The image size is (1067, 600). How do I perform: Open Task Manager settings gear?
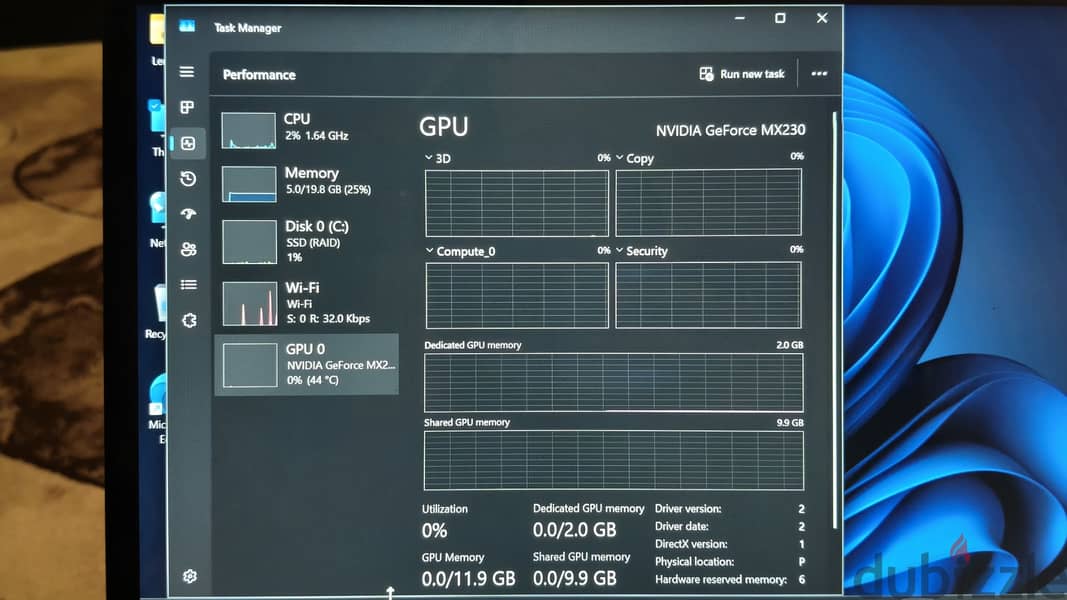click(x=190, y=576)
